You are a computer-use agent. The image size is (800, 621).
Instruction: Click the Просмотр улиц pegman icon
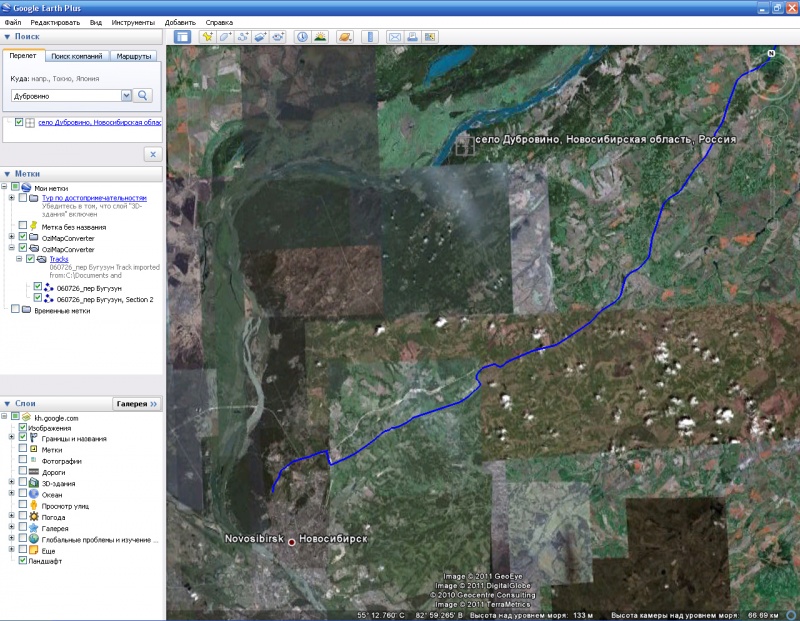click(34, 506)
